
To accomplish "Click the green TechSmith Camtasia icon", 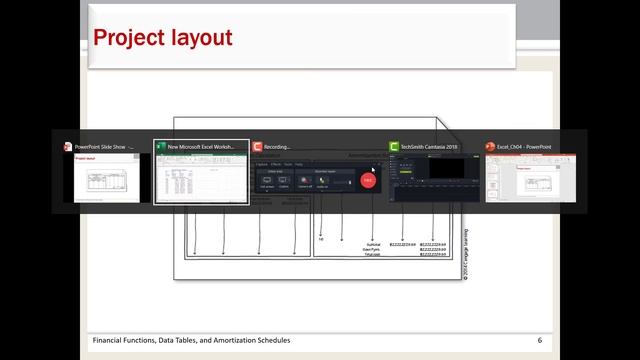I will 394,147.
